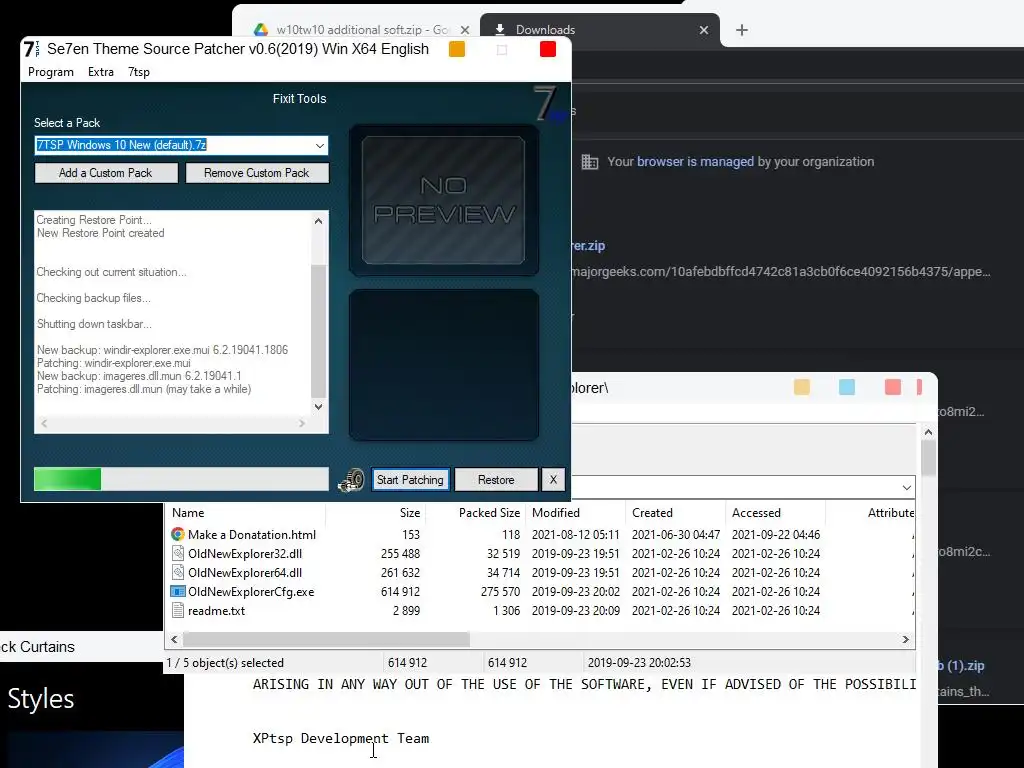
Task: Sort archive list by Created column
Action: [652, 513]
